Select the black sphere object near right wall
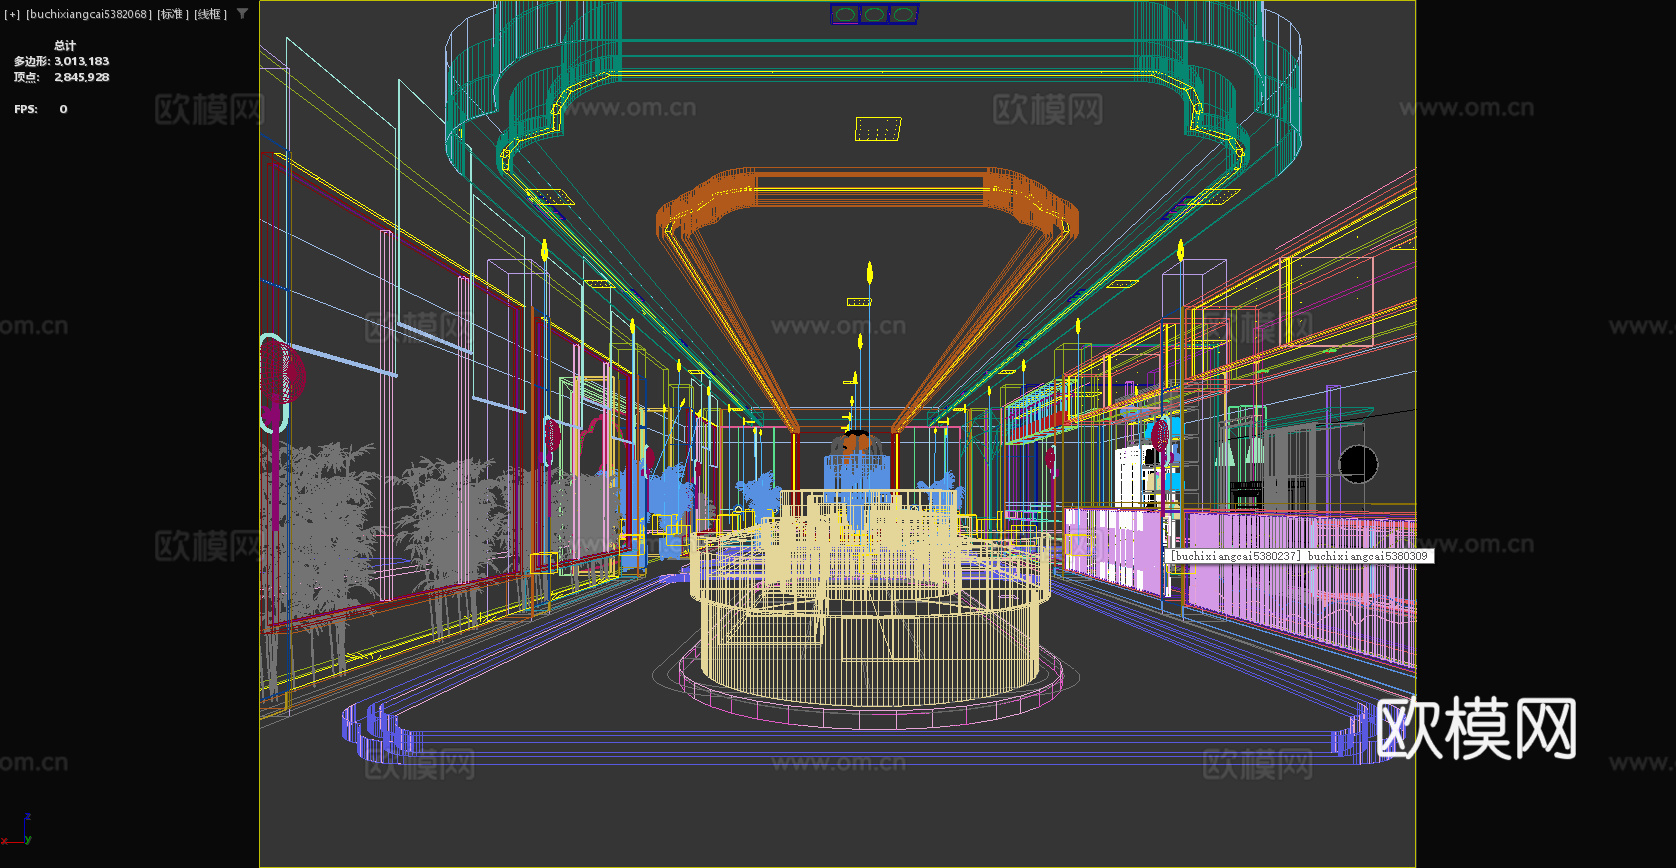The image size is (1676, 868). coord(1358,464)
